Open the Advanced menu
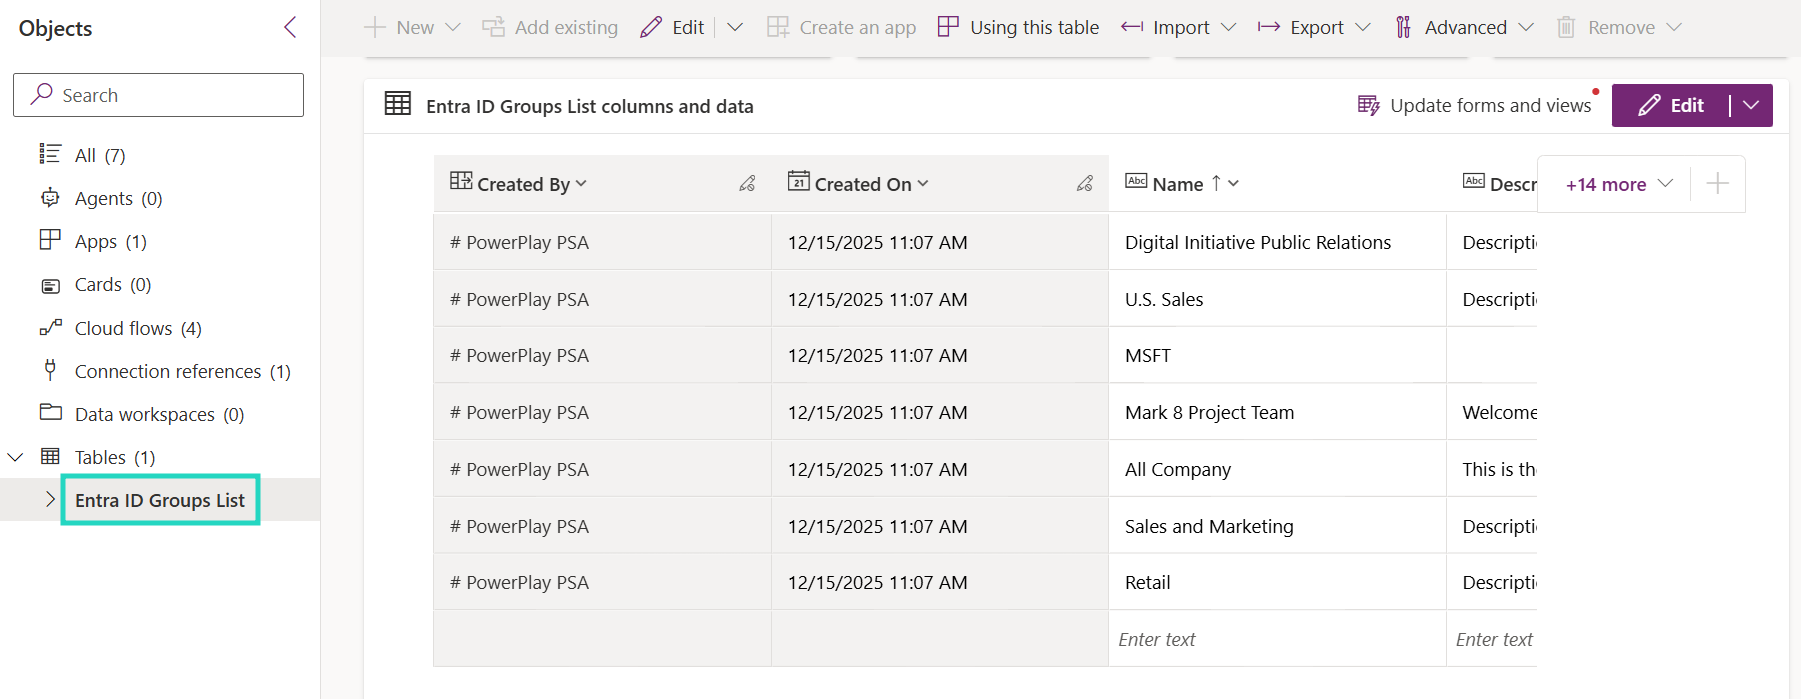 1464,27
